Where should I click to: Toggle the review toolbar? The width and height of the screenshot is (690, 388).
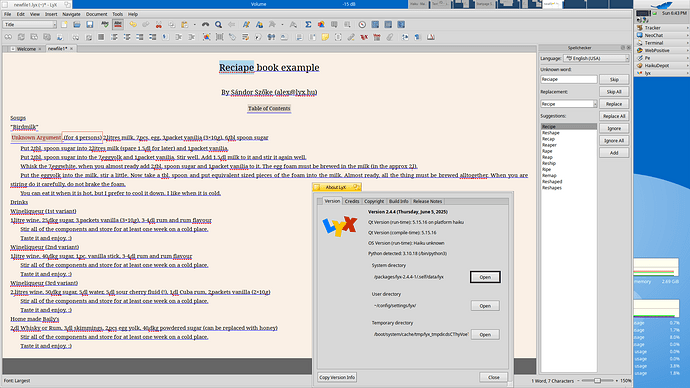tap(401, 25)
